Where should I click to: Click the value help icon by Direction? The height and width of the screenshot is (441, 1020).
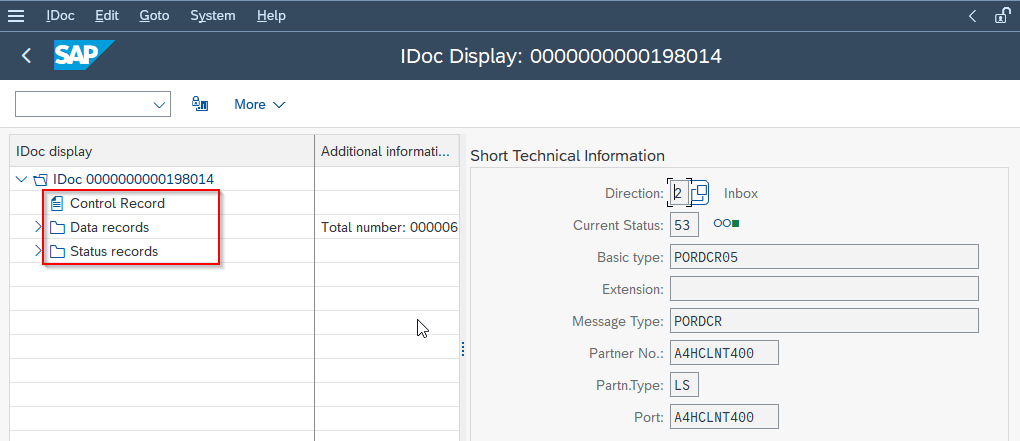[x=699, y=193]
